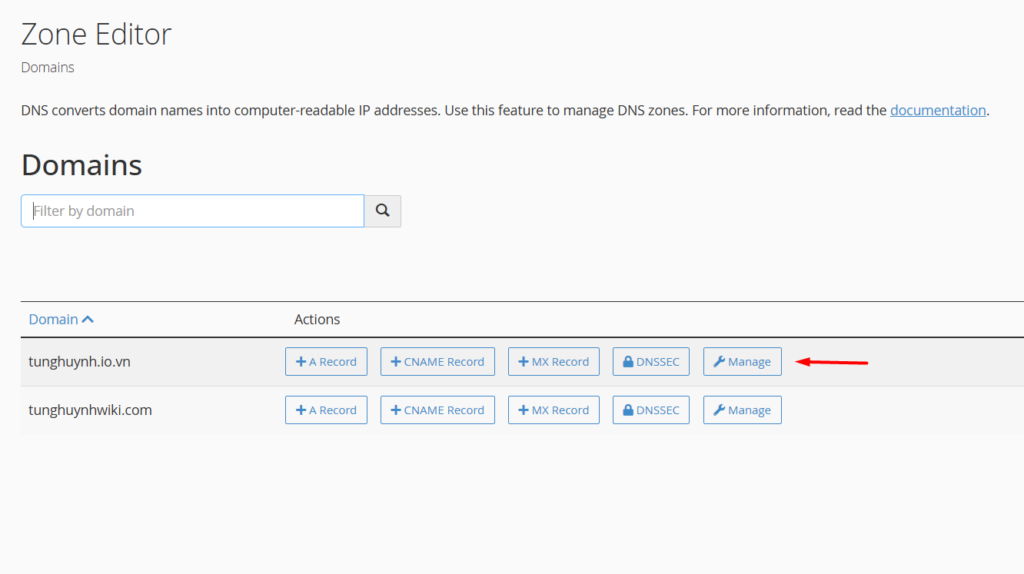The image size is (1024, 574).
Task: Click the Domains breadcrumb under Zone Editor
Action: tap(47, 68)
